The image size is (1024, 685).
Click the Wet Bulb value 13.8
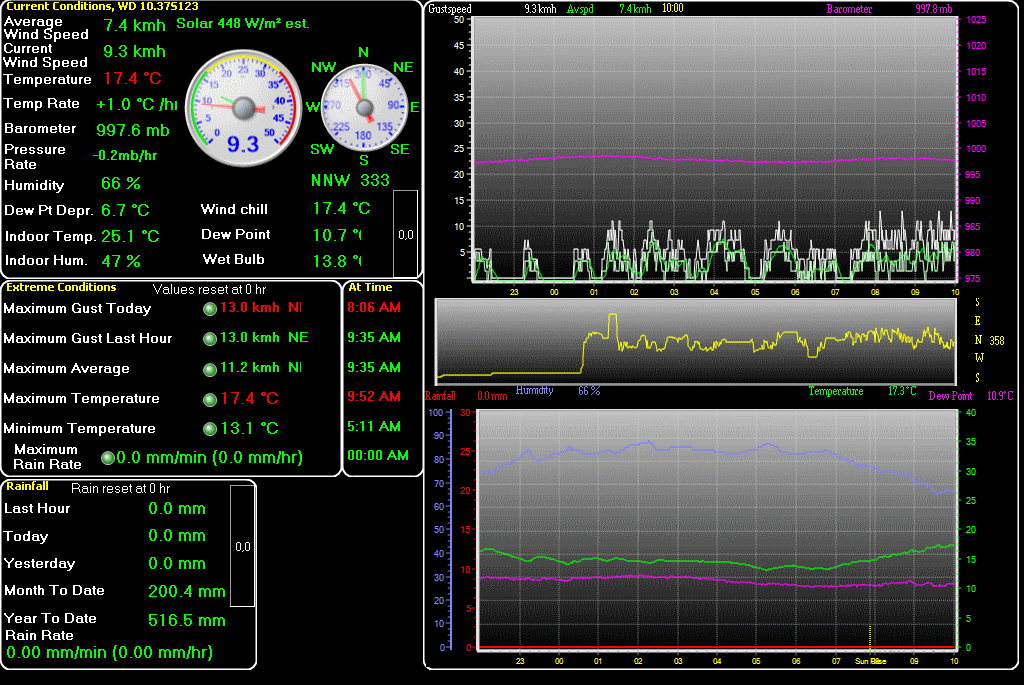337,261
